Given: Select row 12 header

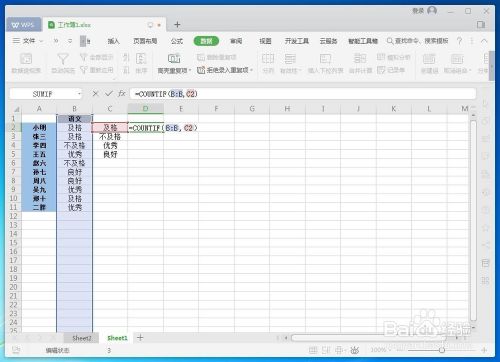Looking at the screenshot, I should click(x=13, y=216).
